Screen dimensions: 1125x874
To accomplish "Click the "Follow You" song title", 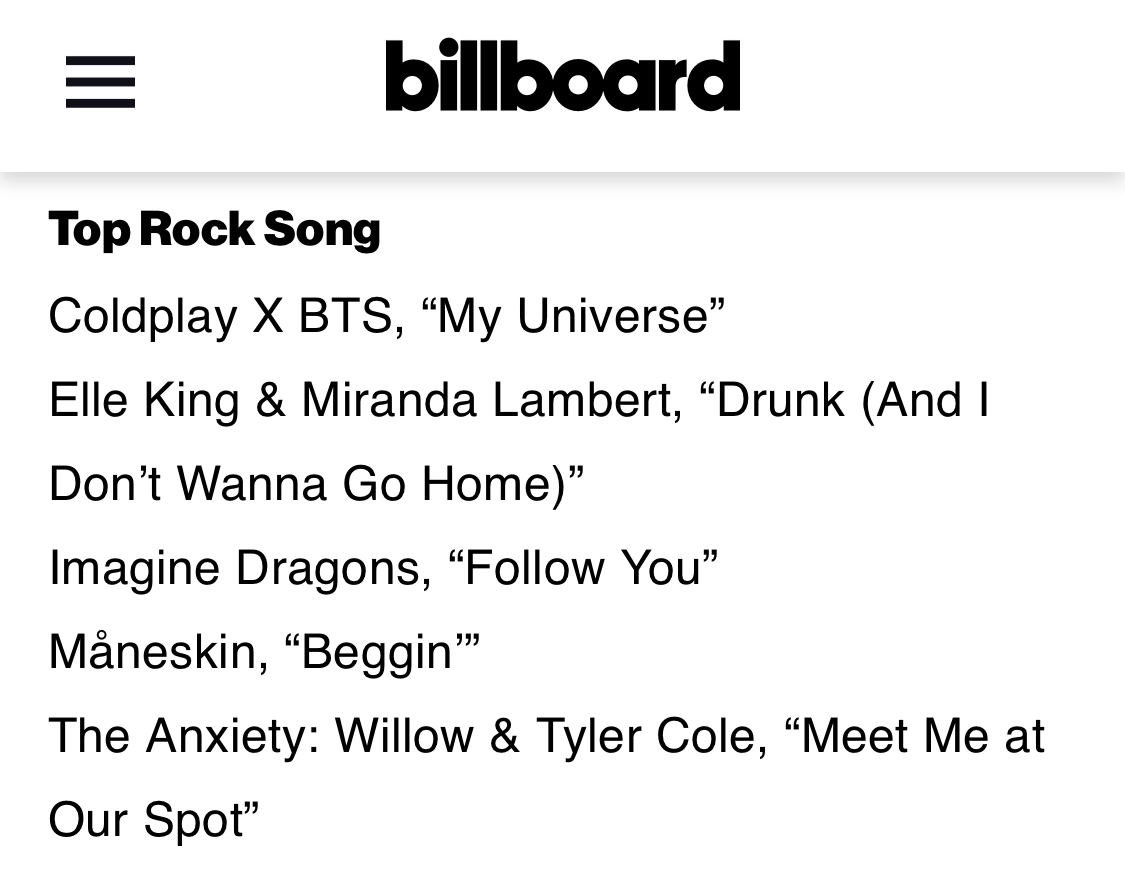I will [582, 567].
